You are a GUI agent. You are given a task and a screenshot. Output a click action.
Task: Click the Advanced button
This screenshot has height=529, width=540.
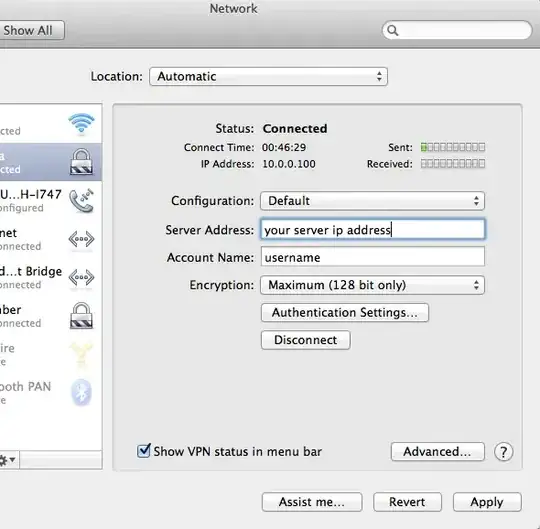pyautogui.click(x=438, y=452)
